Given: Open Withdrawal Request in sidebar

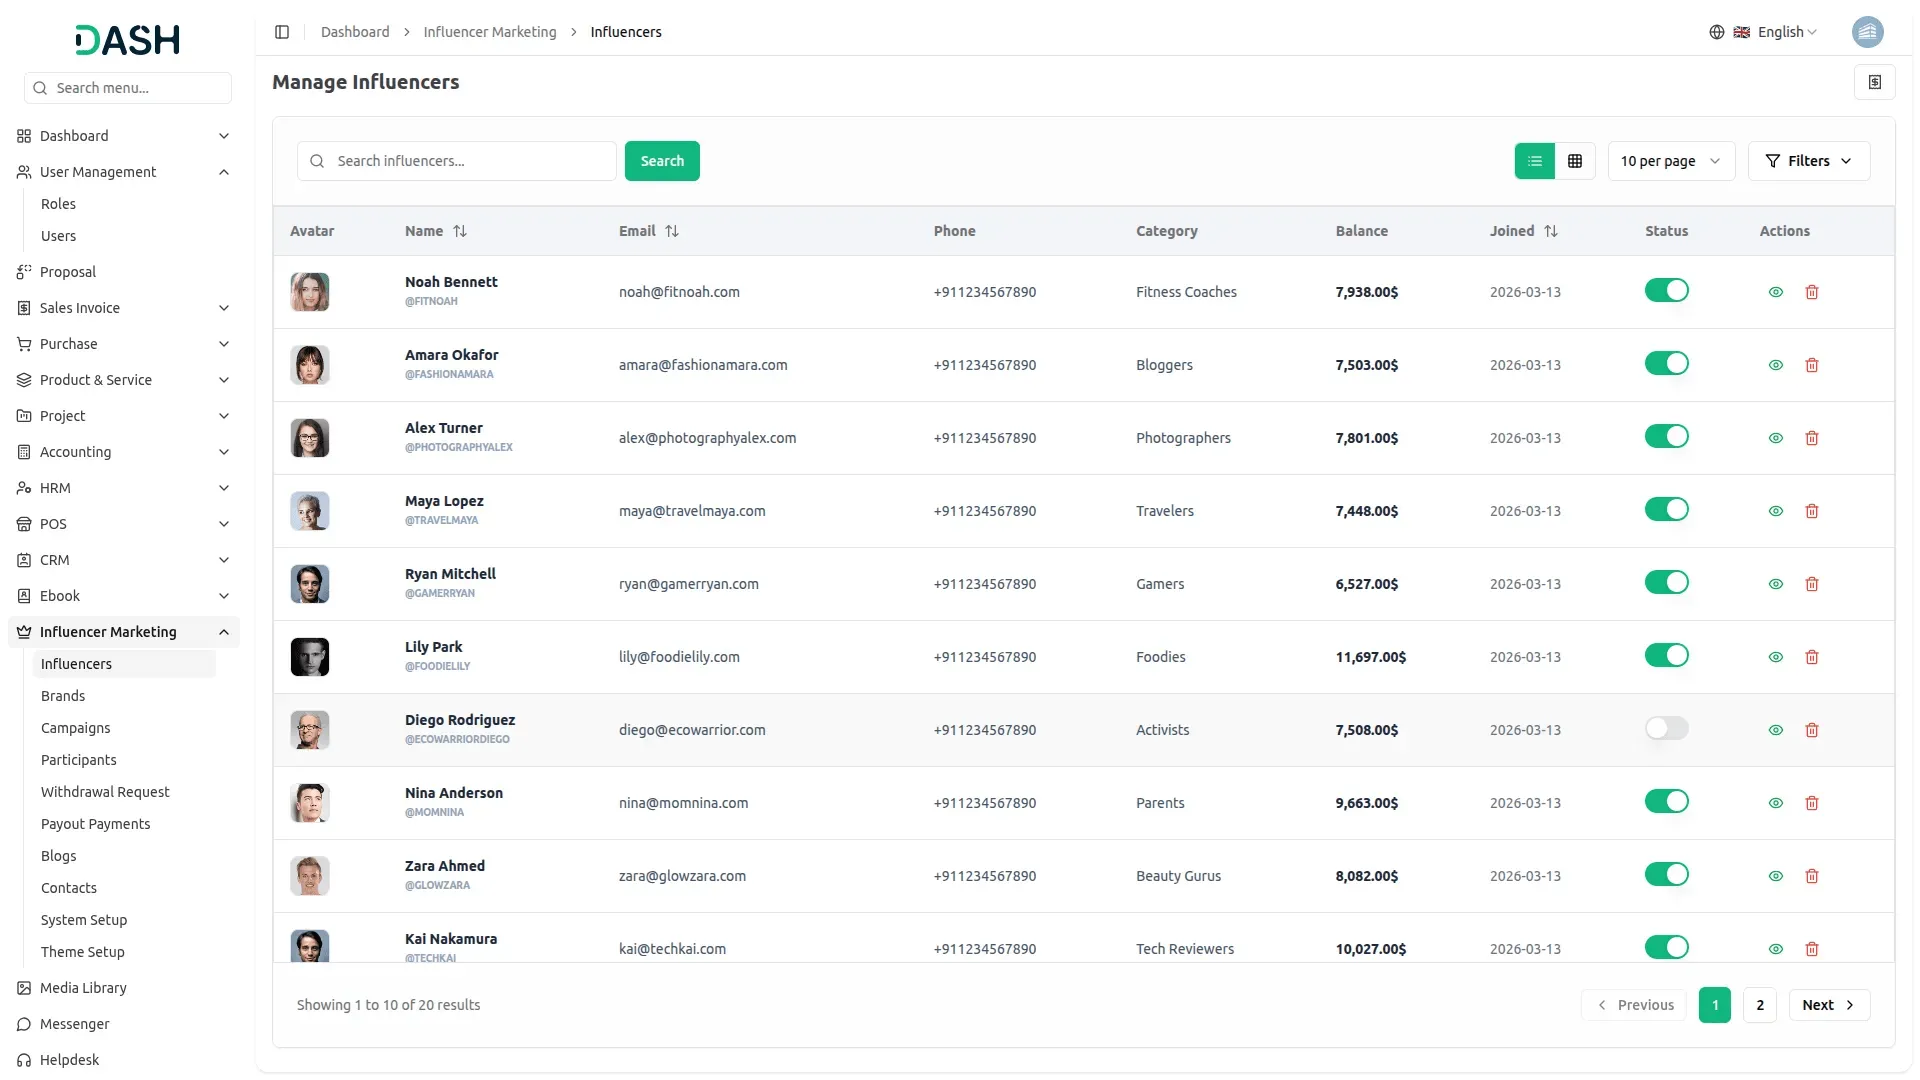Looking at the screenshot, I should click(105, 792).
